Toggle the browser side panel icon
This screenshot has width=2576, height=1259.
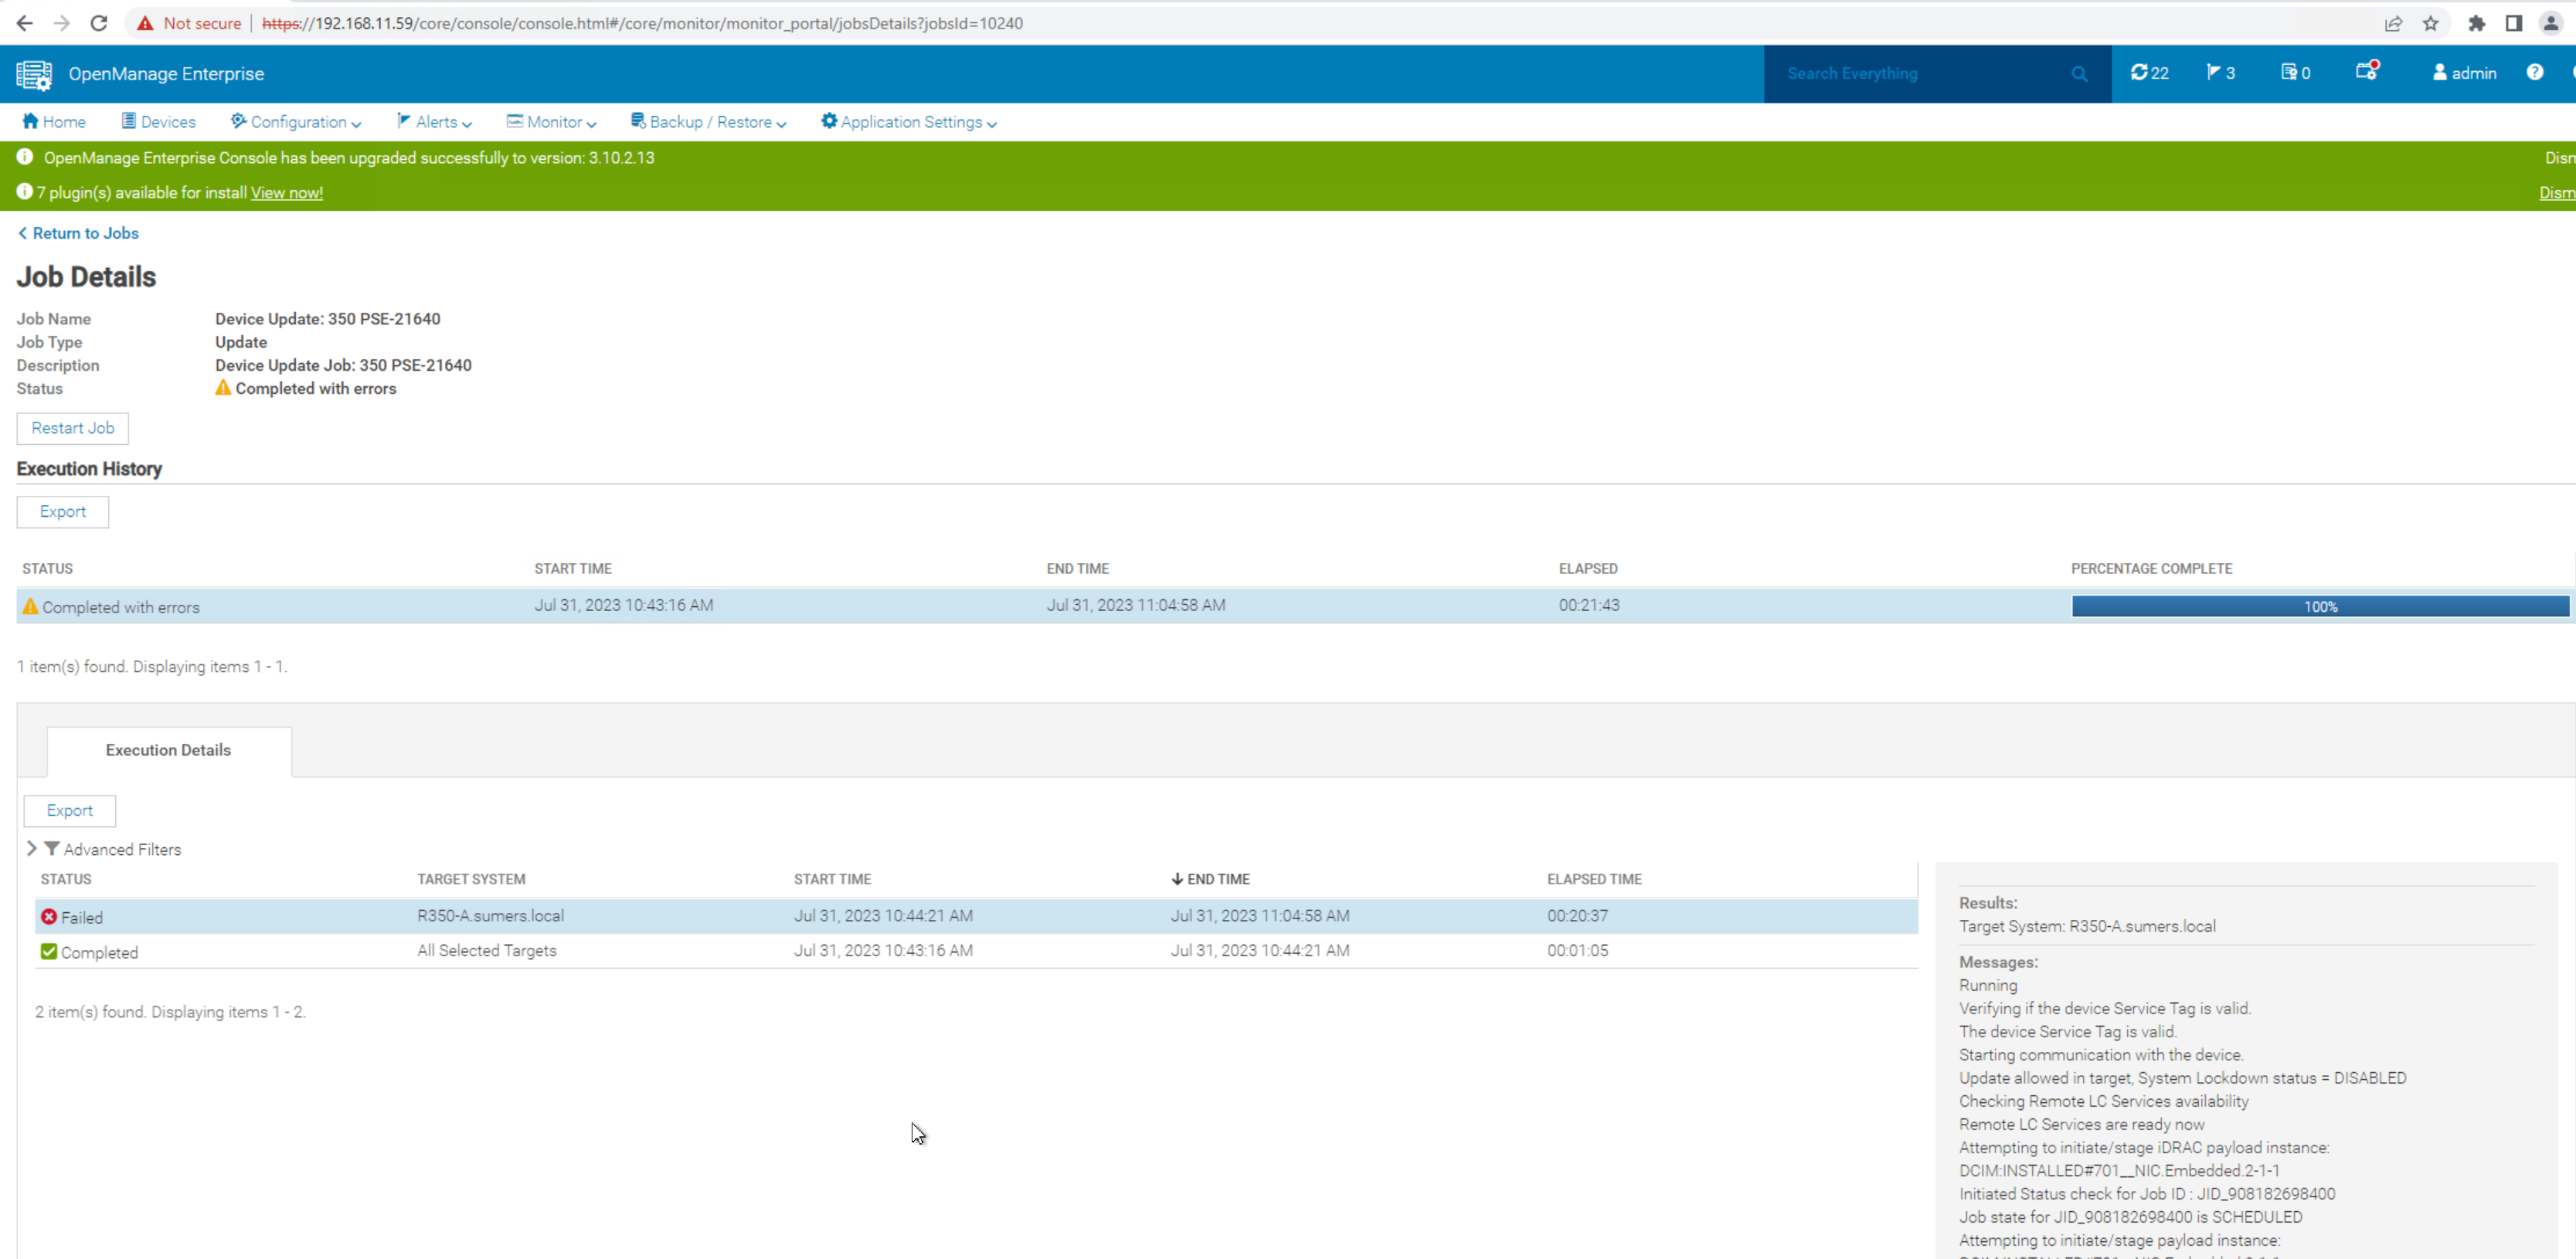click(x=2514, y=23)
